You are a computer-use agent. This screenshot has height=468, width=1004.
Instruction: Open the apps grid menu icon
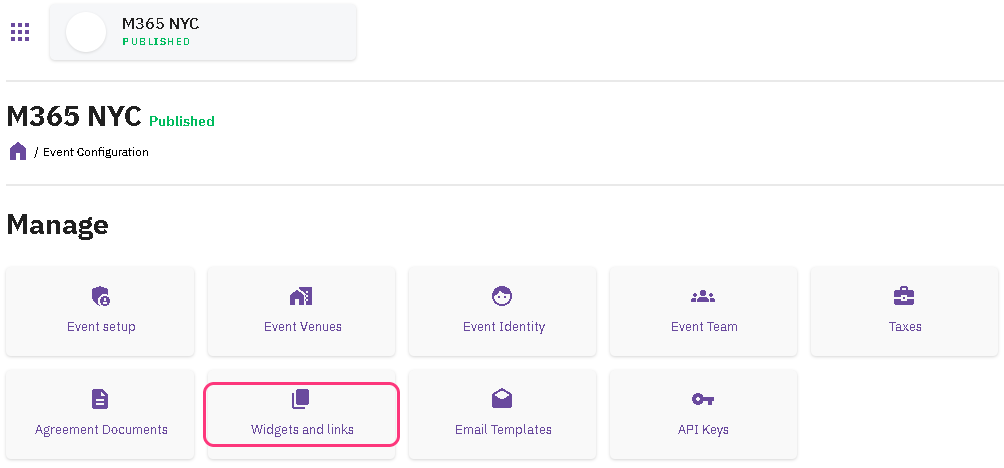tap(20, 32)
